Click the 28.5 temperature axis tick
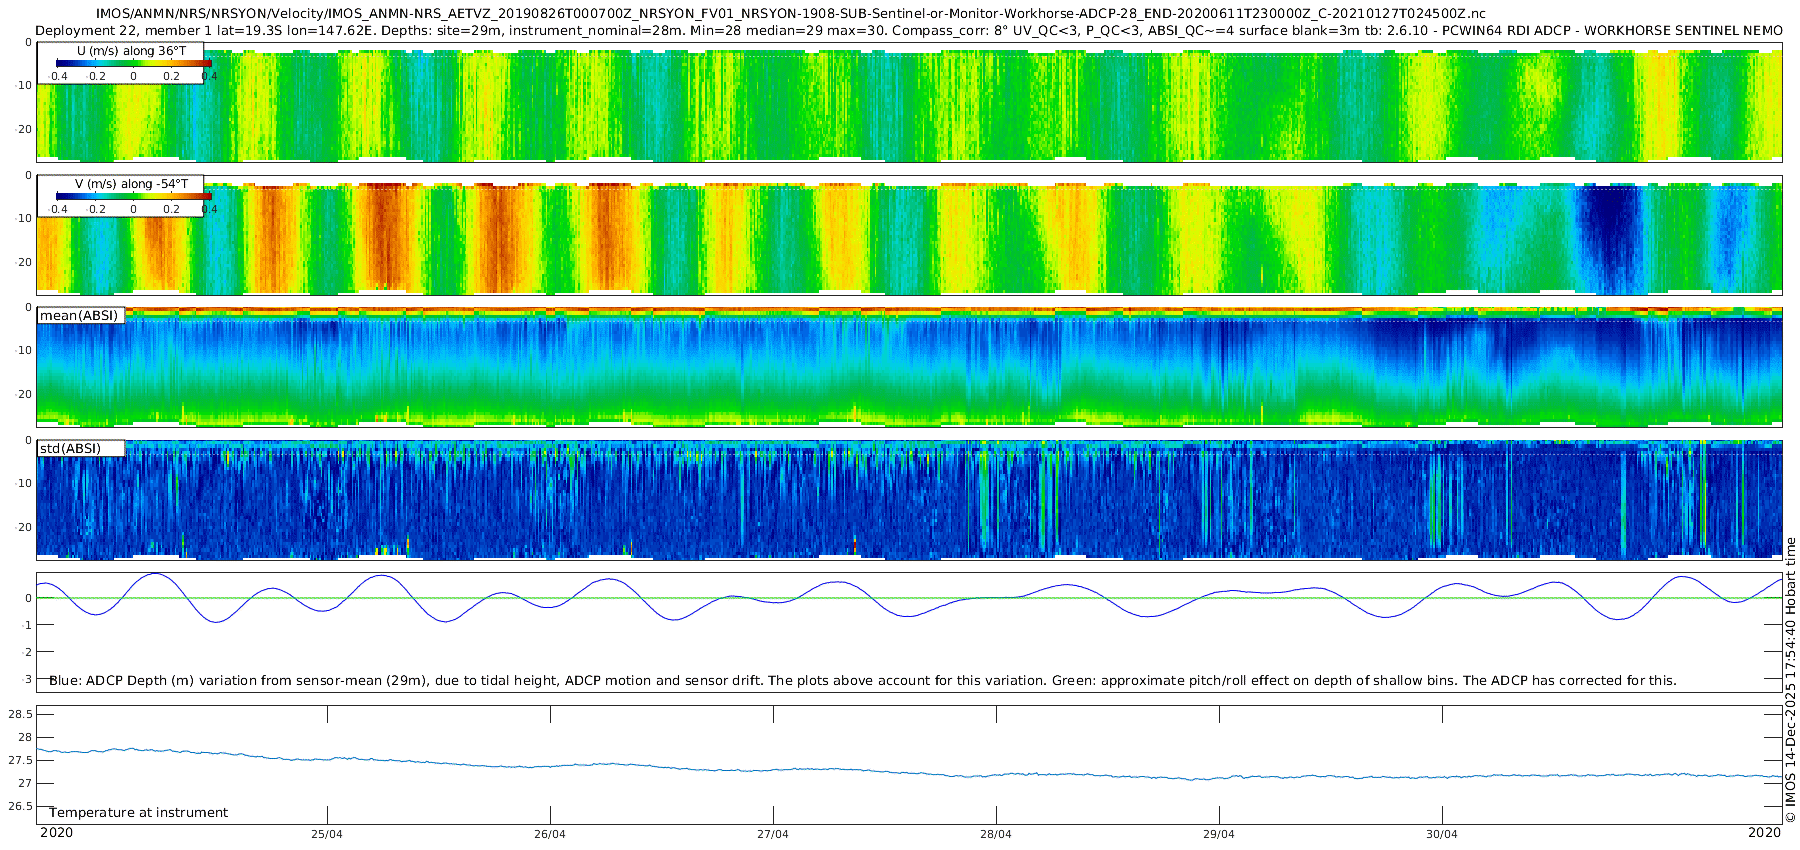Image resolution: width=1800 pixels, height=850 pixels. point(20,714)
